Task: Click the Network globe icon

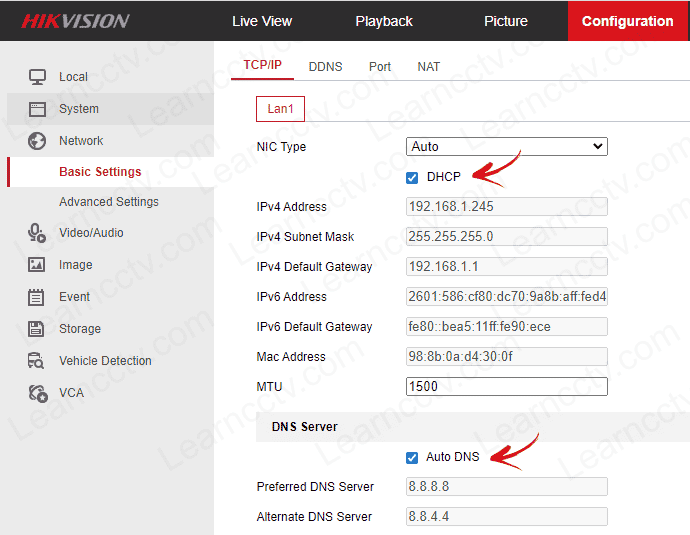Action: click(x=37, y=141)
